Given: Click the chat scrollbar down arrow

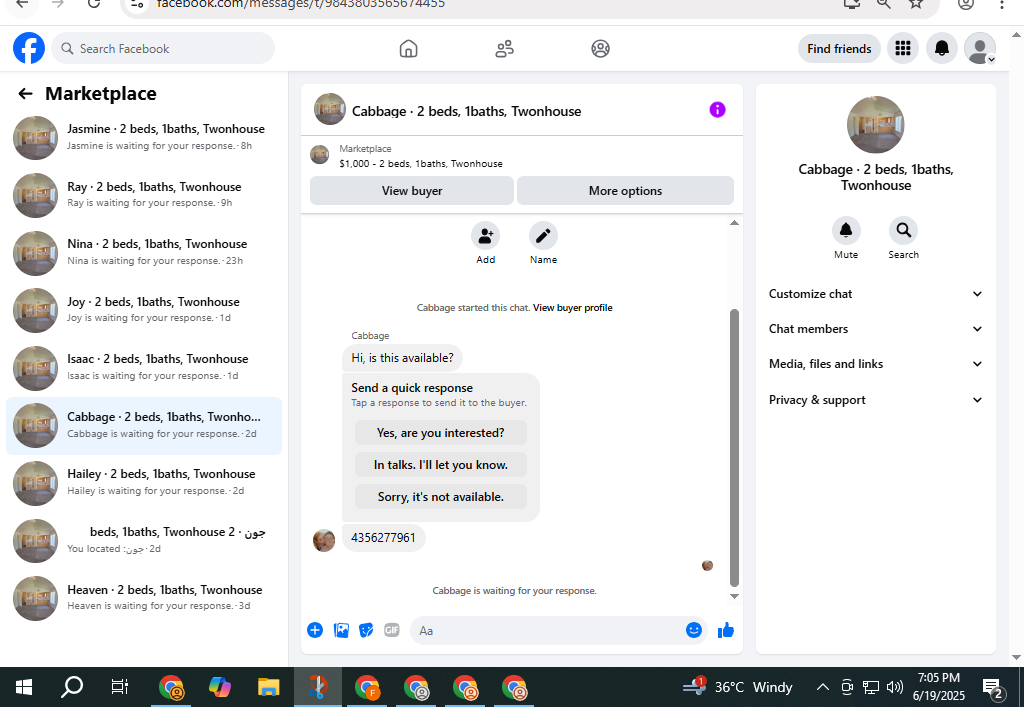Looking at the screenshot, I should tap(734, 596).
